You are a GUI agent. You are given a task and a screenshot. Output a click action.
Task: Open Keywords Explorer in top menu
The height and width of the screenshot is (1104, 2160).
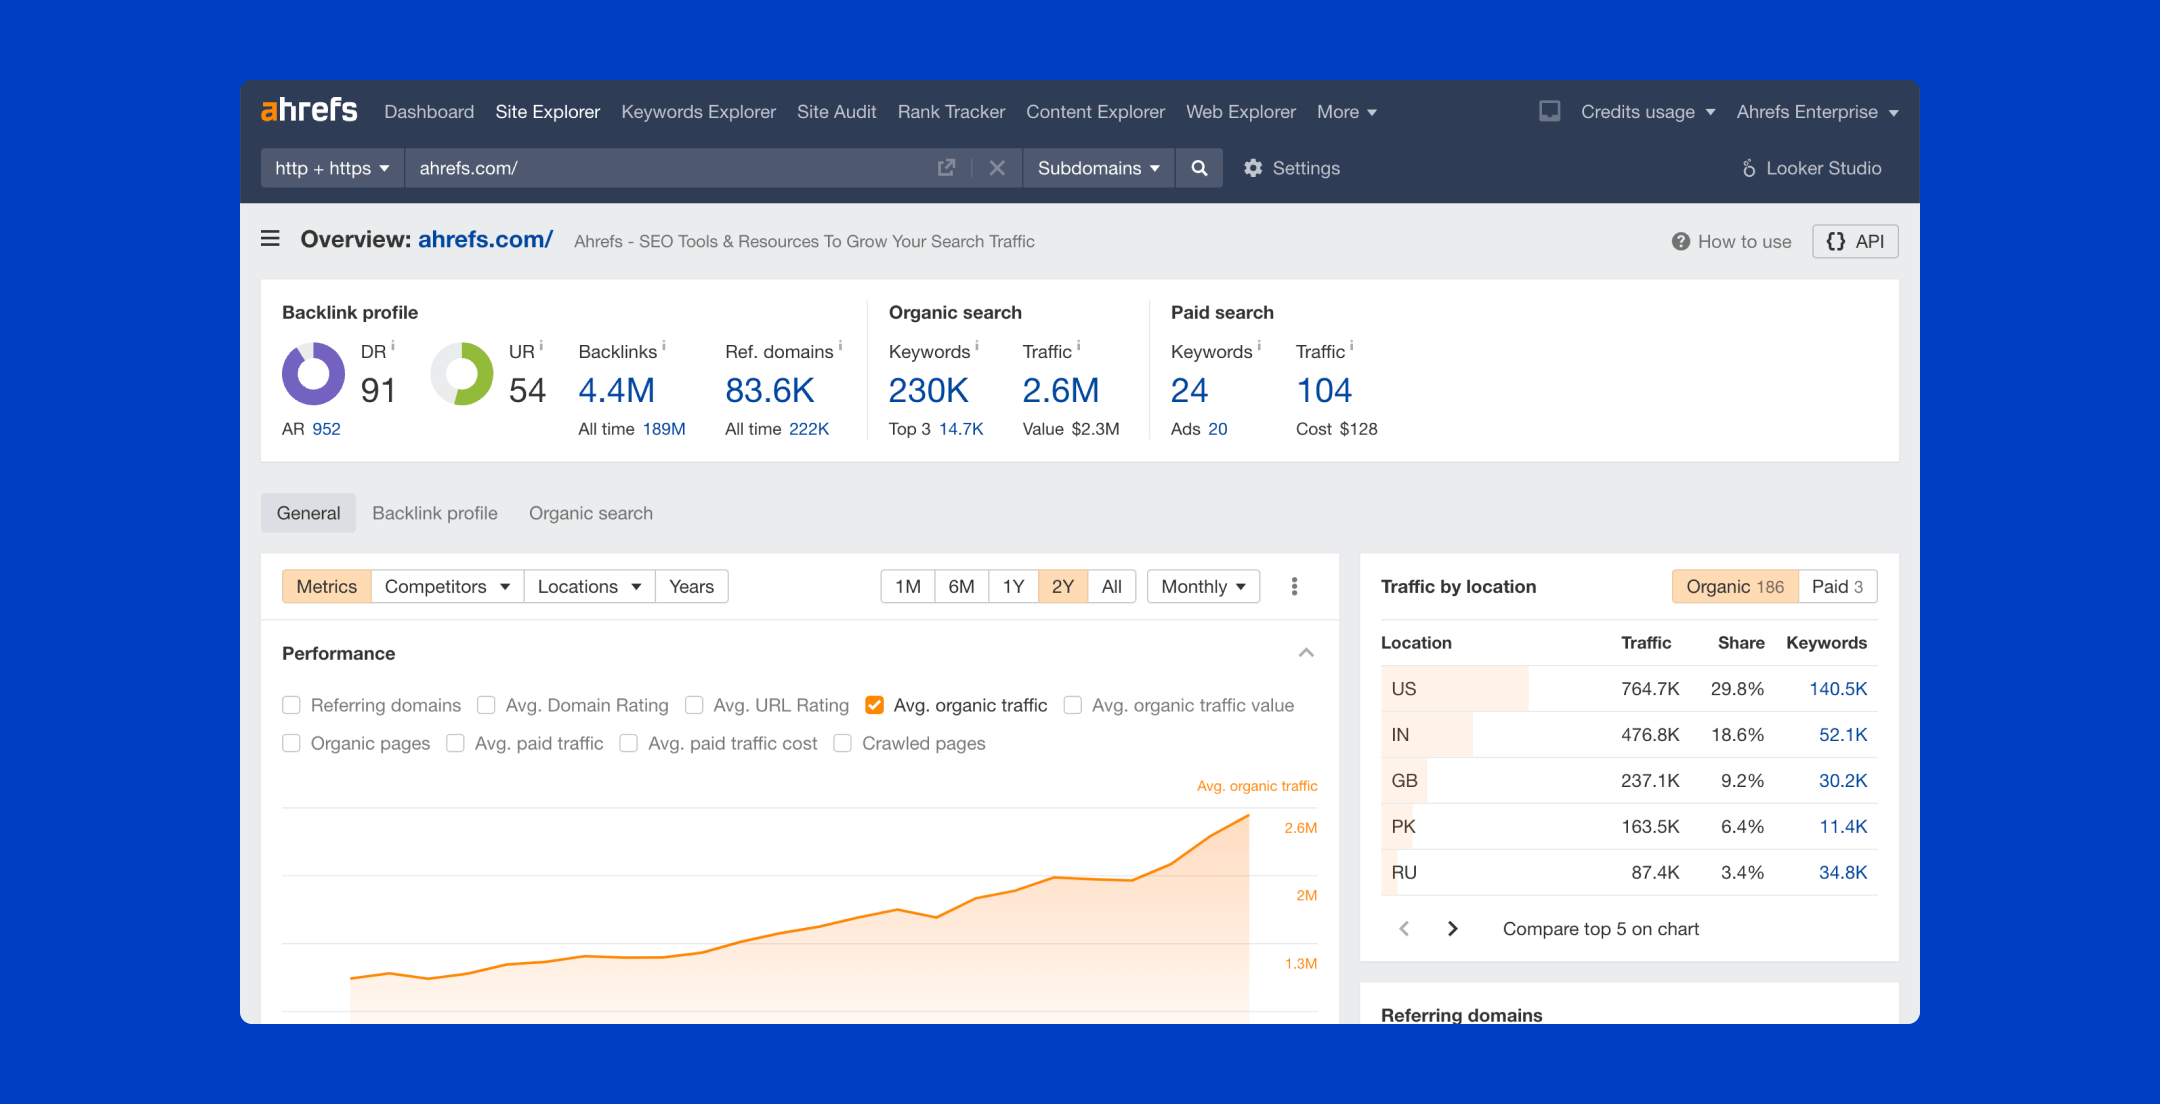click(698, 112)
